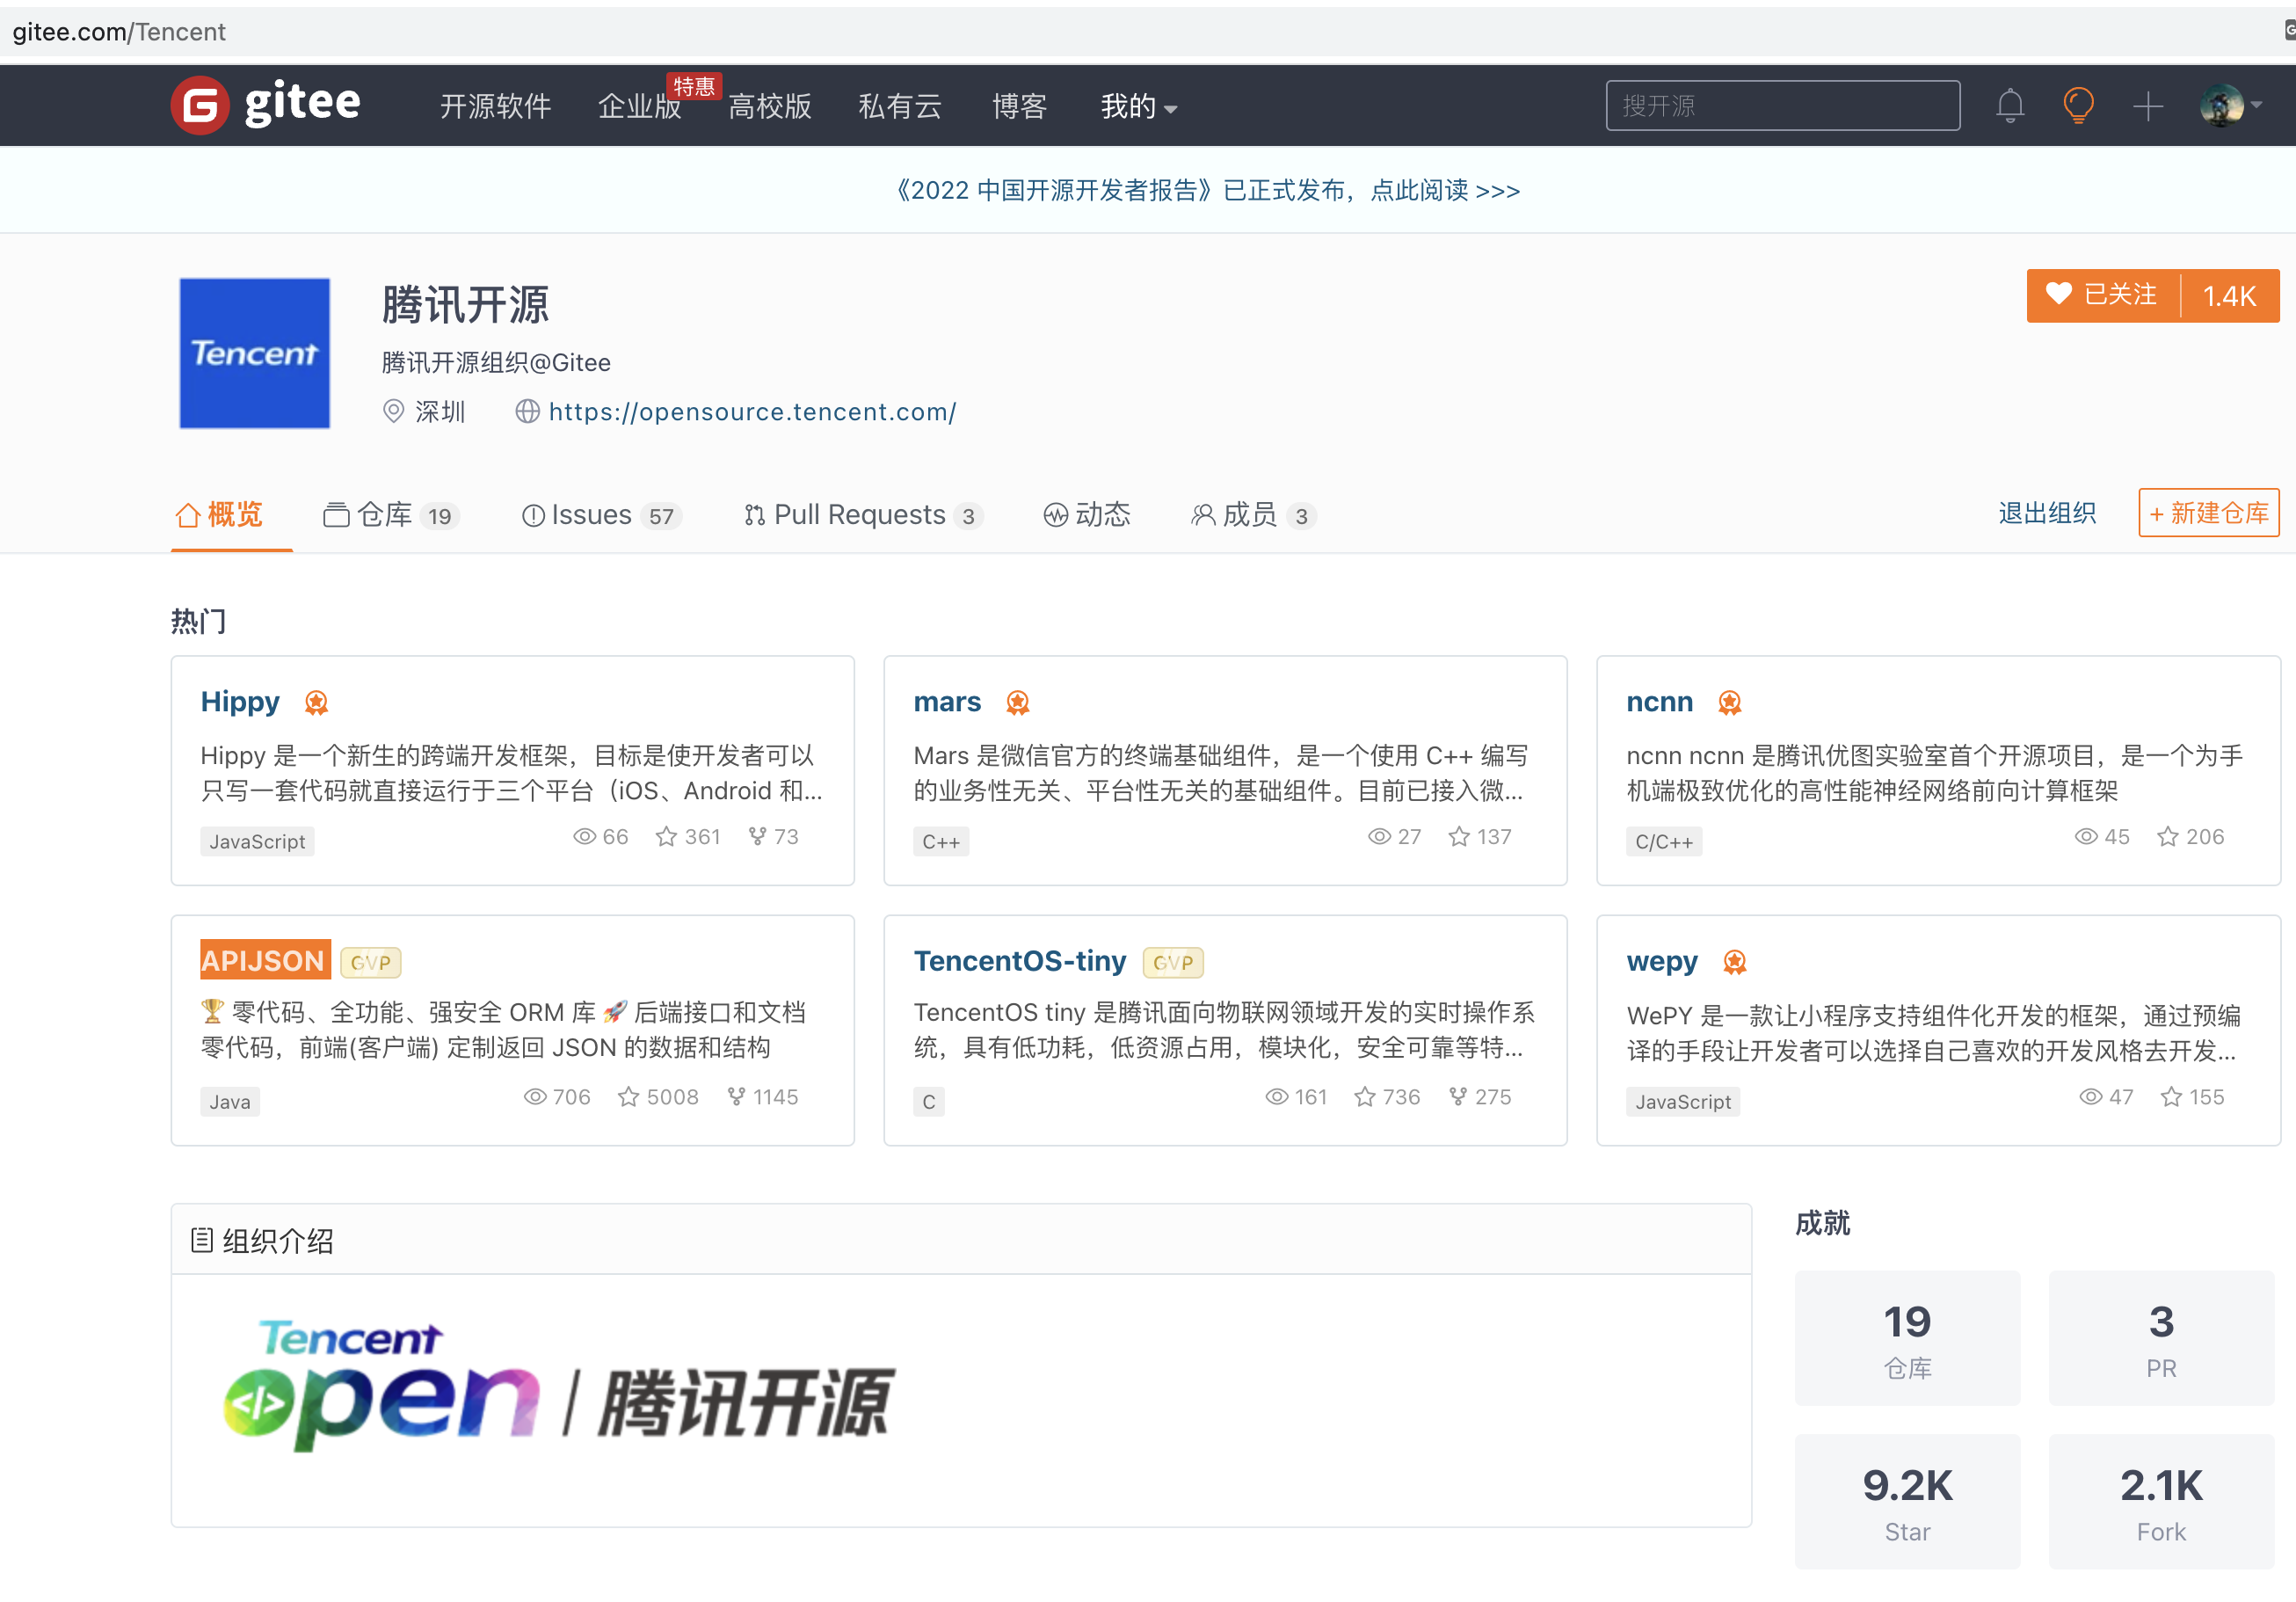Open the 2022 中国开源开发者报告 announcement link
Screen dimensions: 2296x1602
1206,190
